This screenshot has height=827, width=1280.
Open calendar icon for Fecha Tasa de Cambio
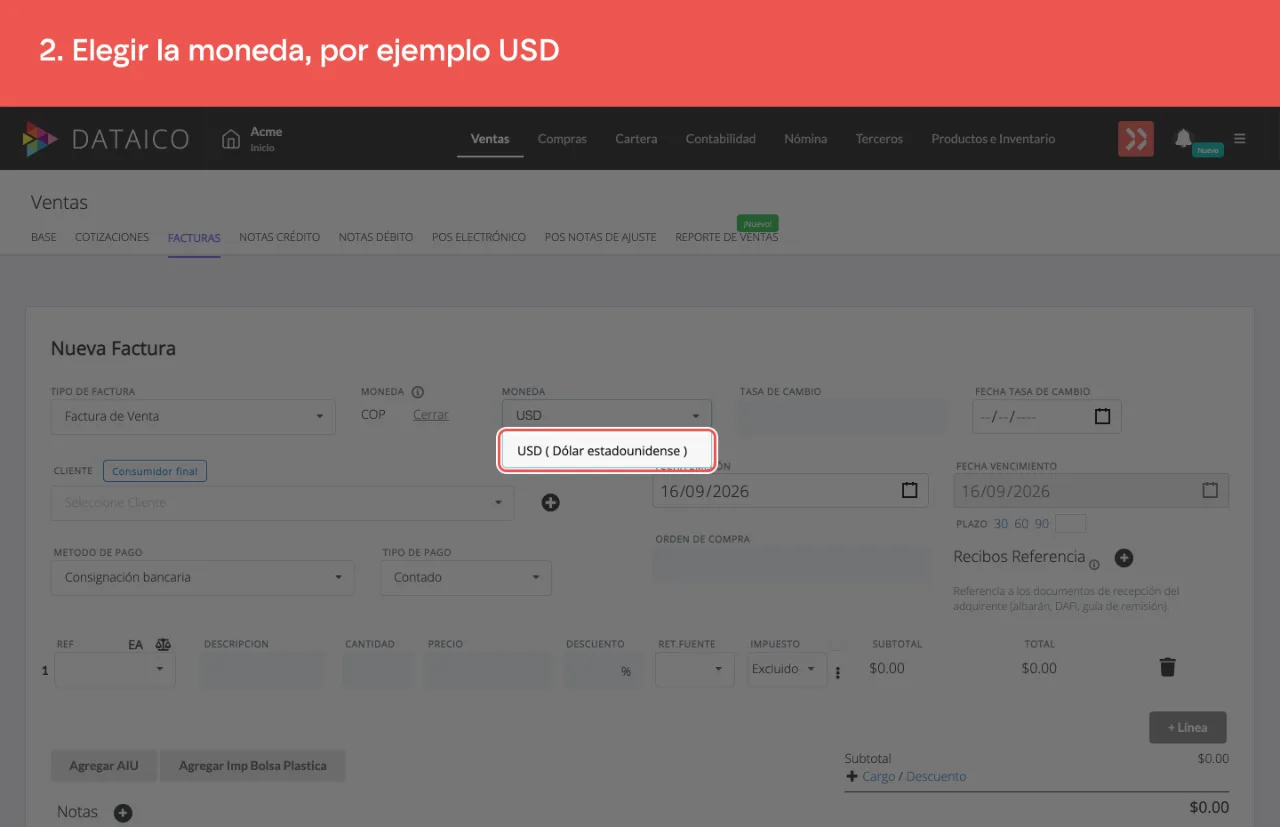tap(1102, 416)
